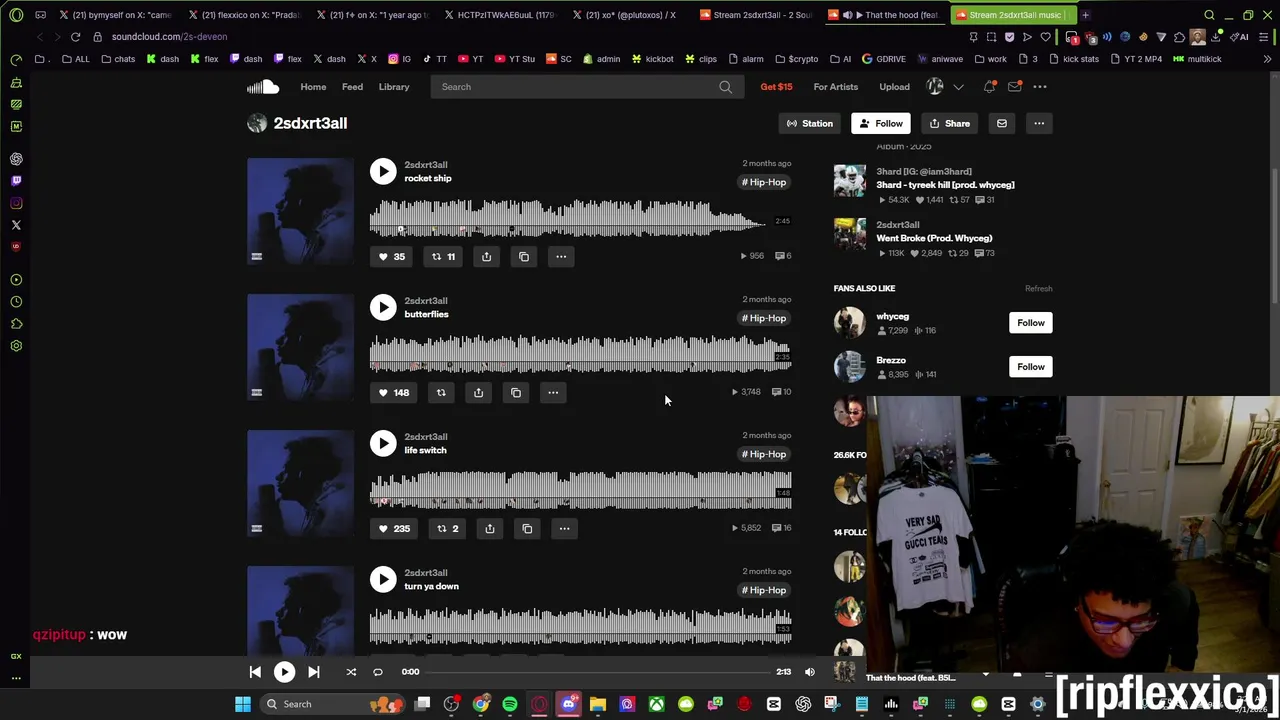The height and width of the screenshot is (720, 1280).
Task: Open more options for butterflies
Action: coord(553,393)
